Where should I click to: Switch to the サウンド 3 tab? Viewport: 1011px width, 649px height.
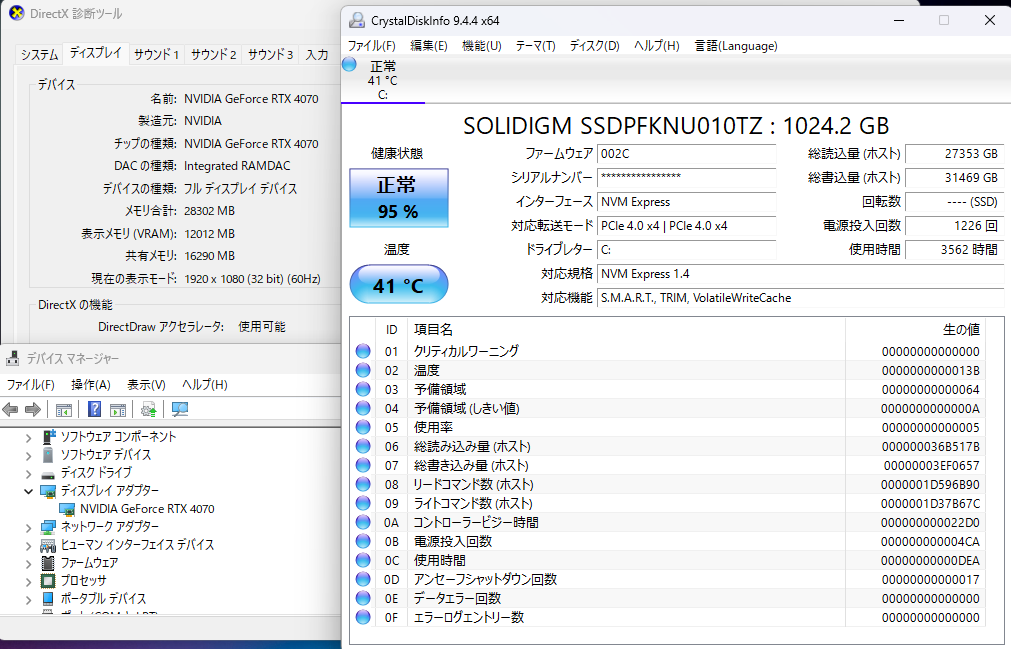tap(271, 55)
